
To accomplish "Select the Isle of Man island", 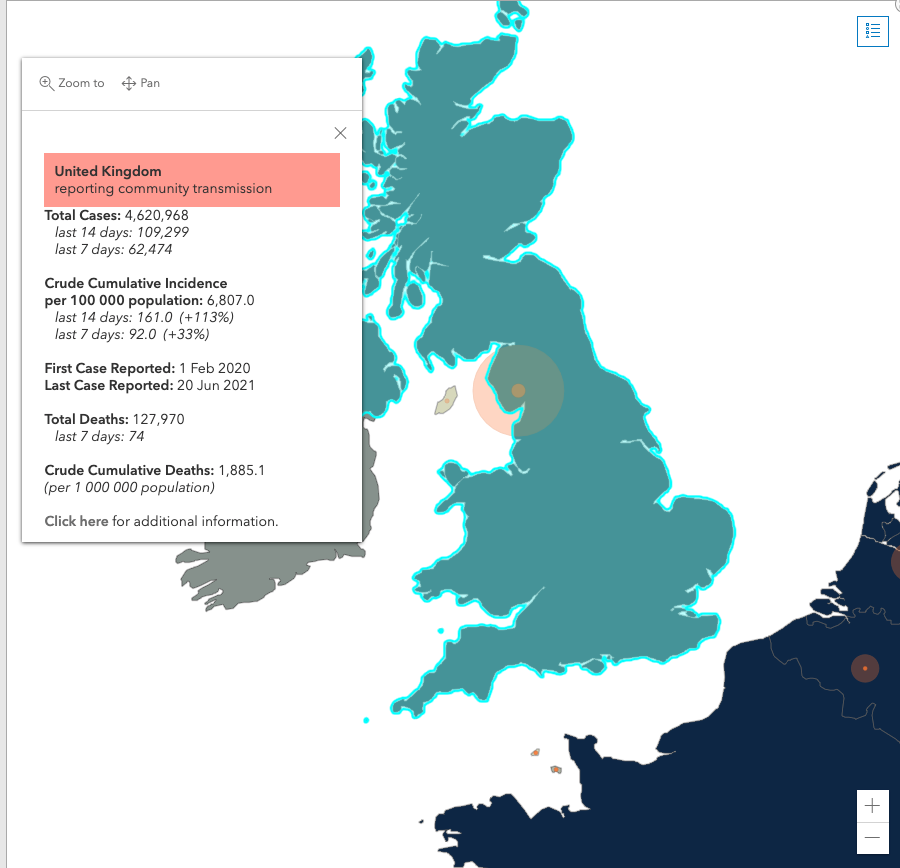I will click(447, 400).
